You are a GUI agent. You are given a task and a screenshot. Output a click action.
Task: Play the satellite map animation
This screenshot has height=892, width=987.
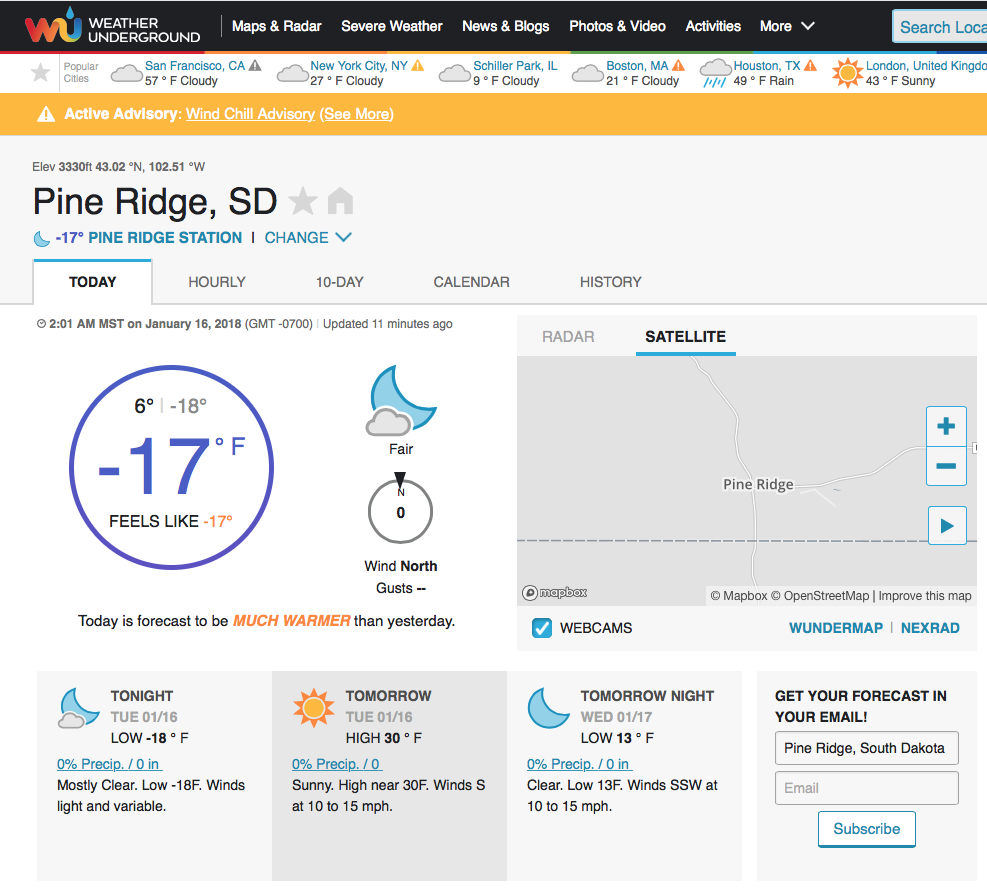[947, 525]
